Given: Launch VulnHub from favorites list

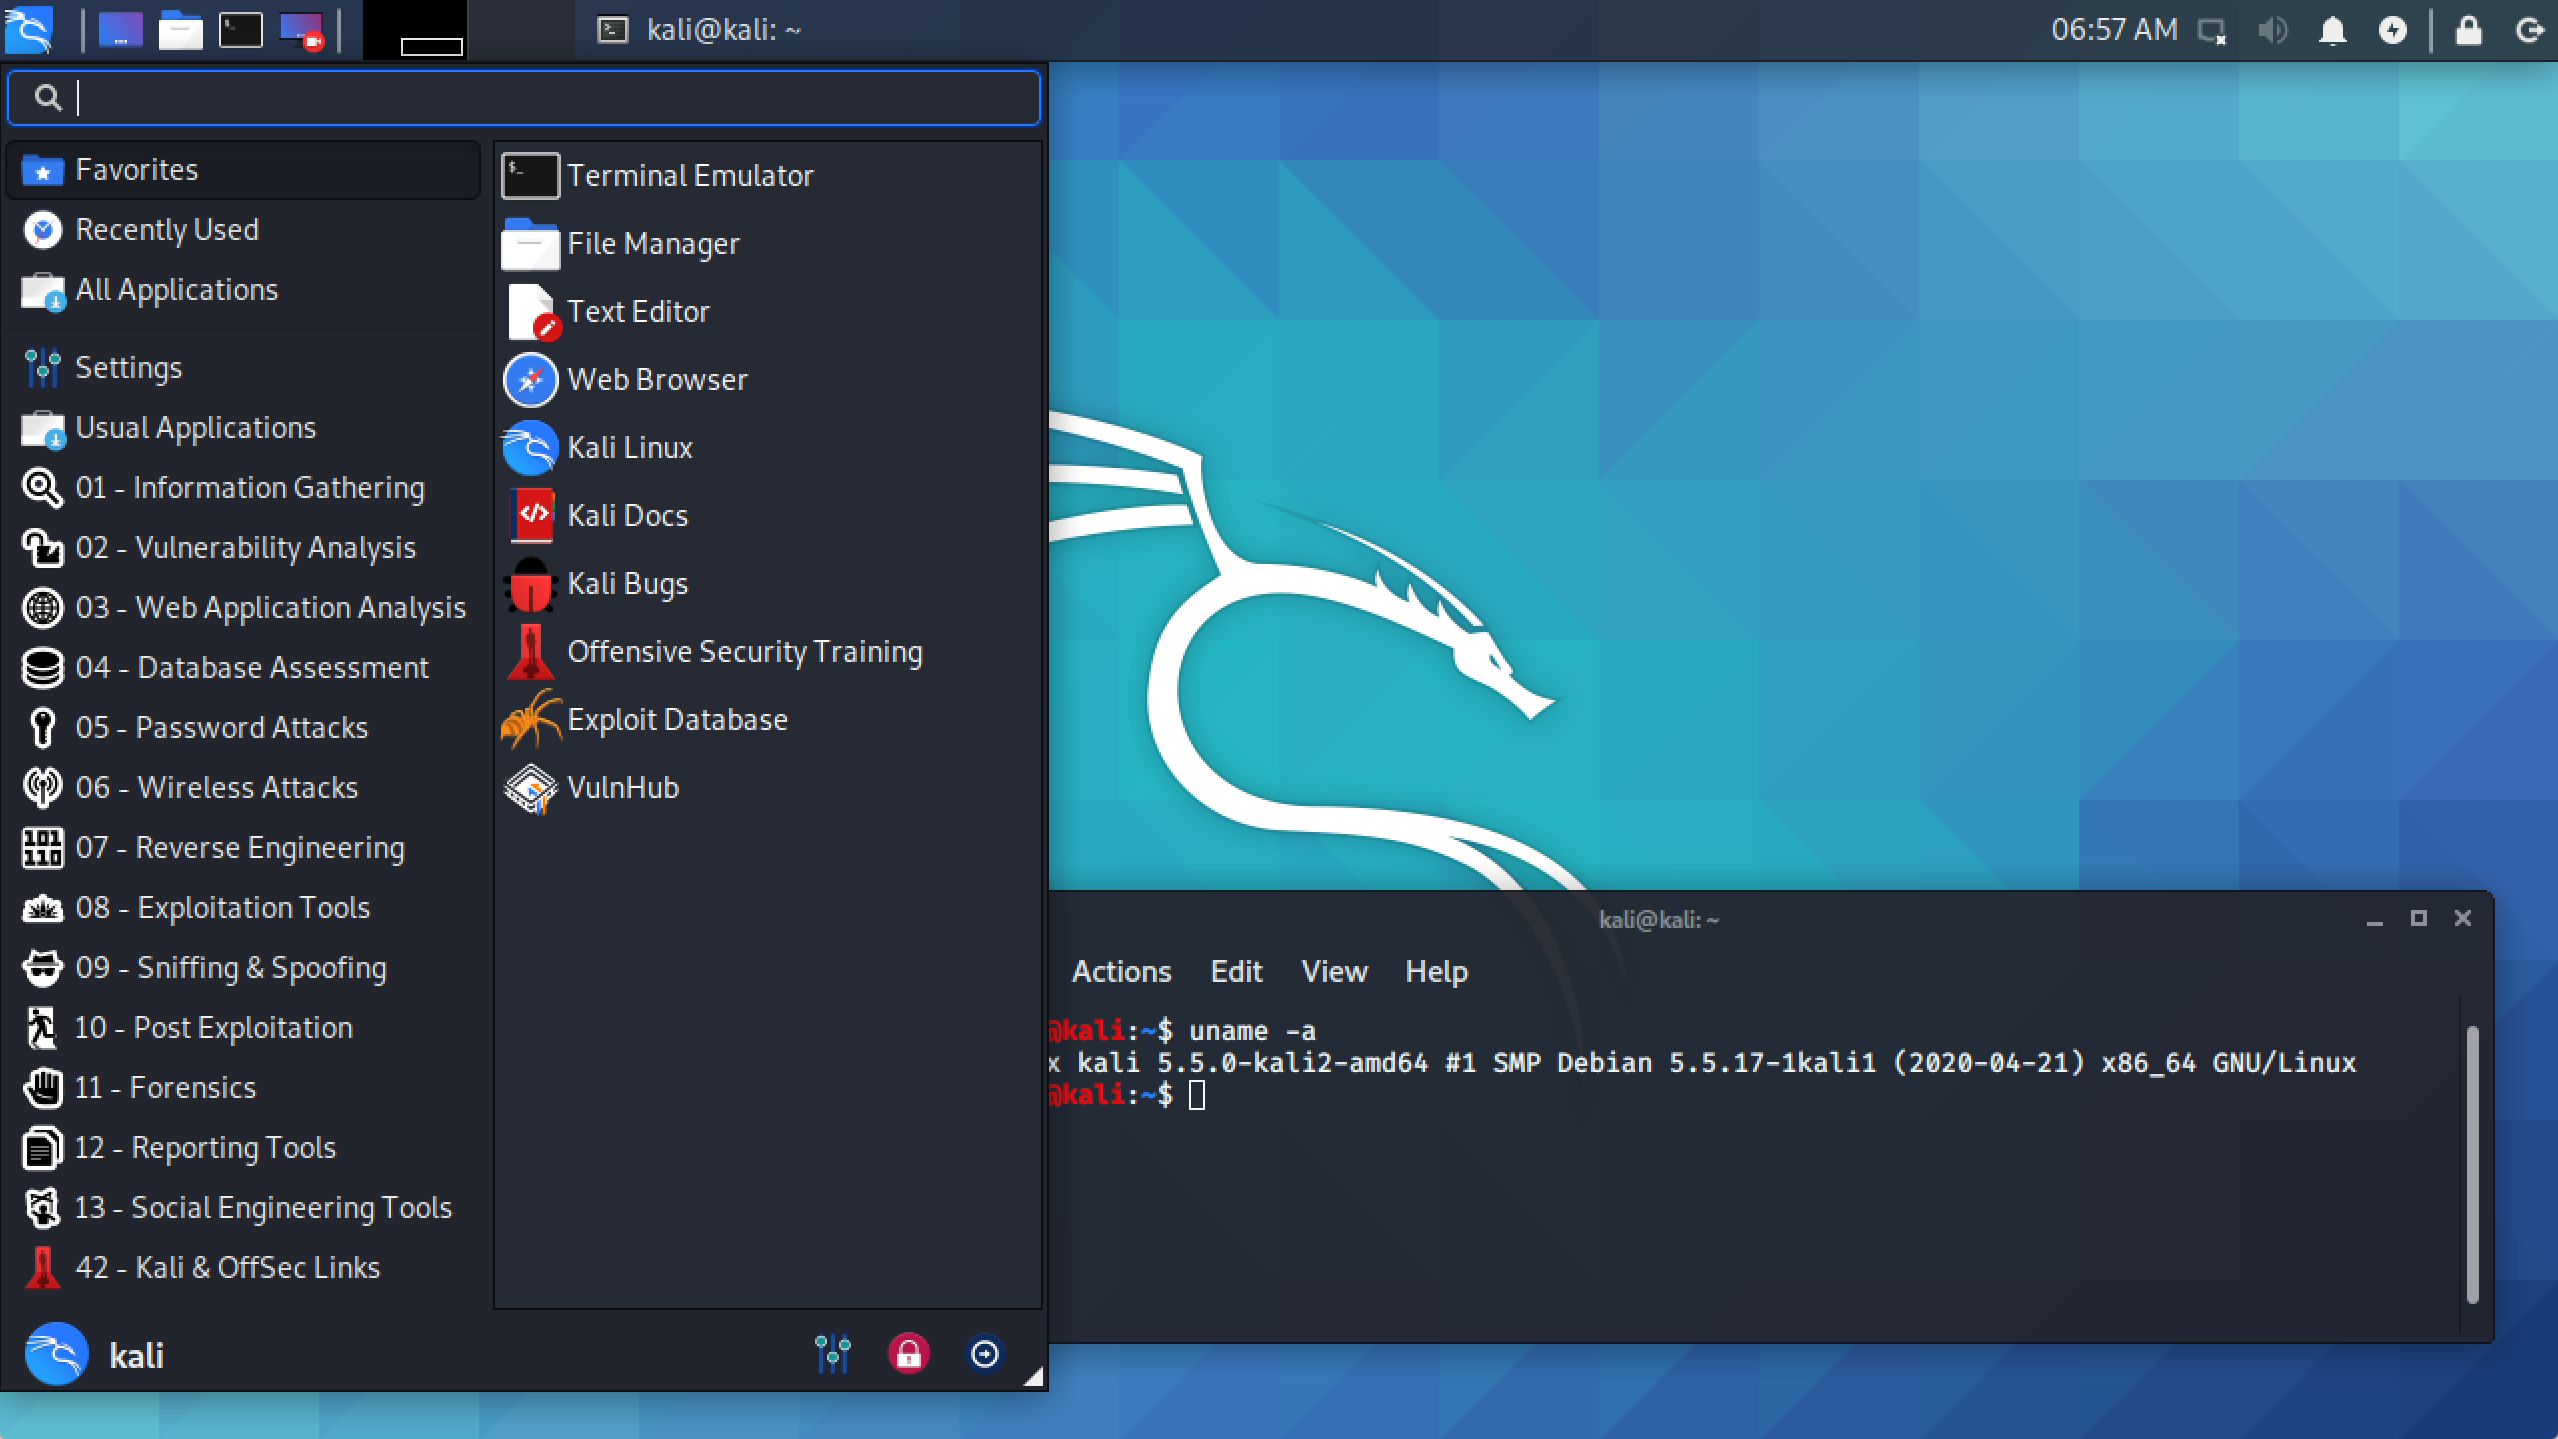Looking at the screenshot, I should coord(622,788).
